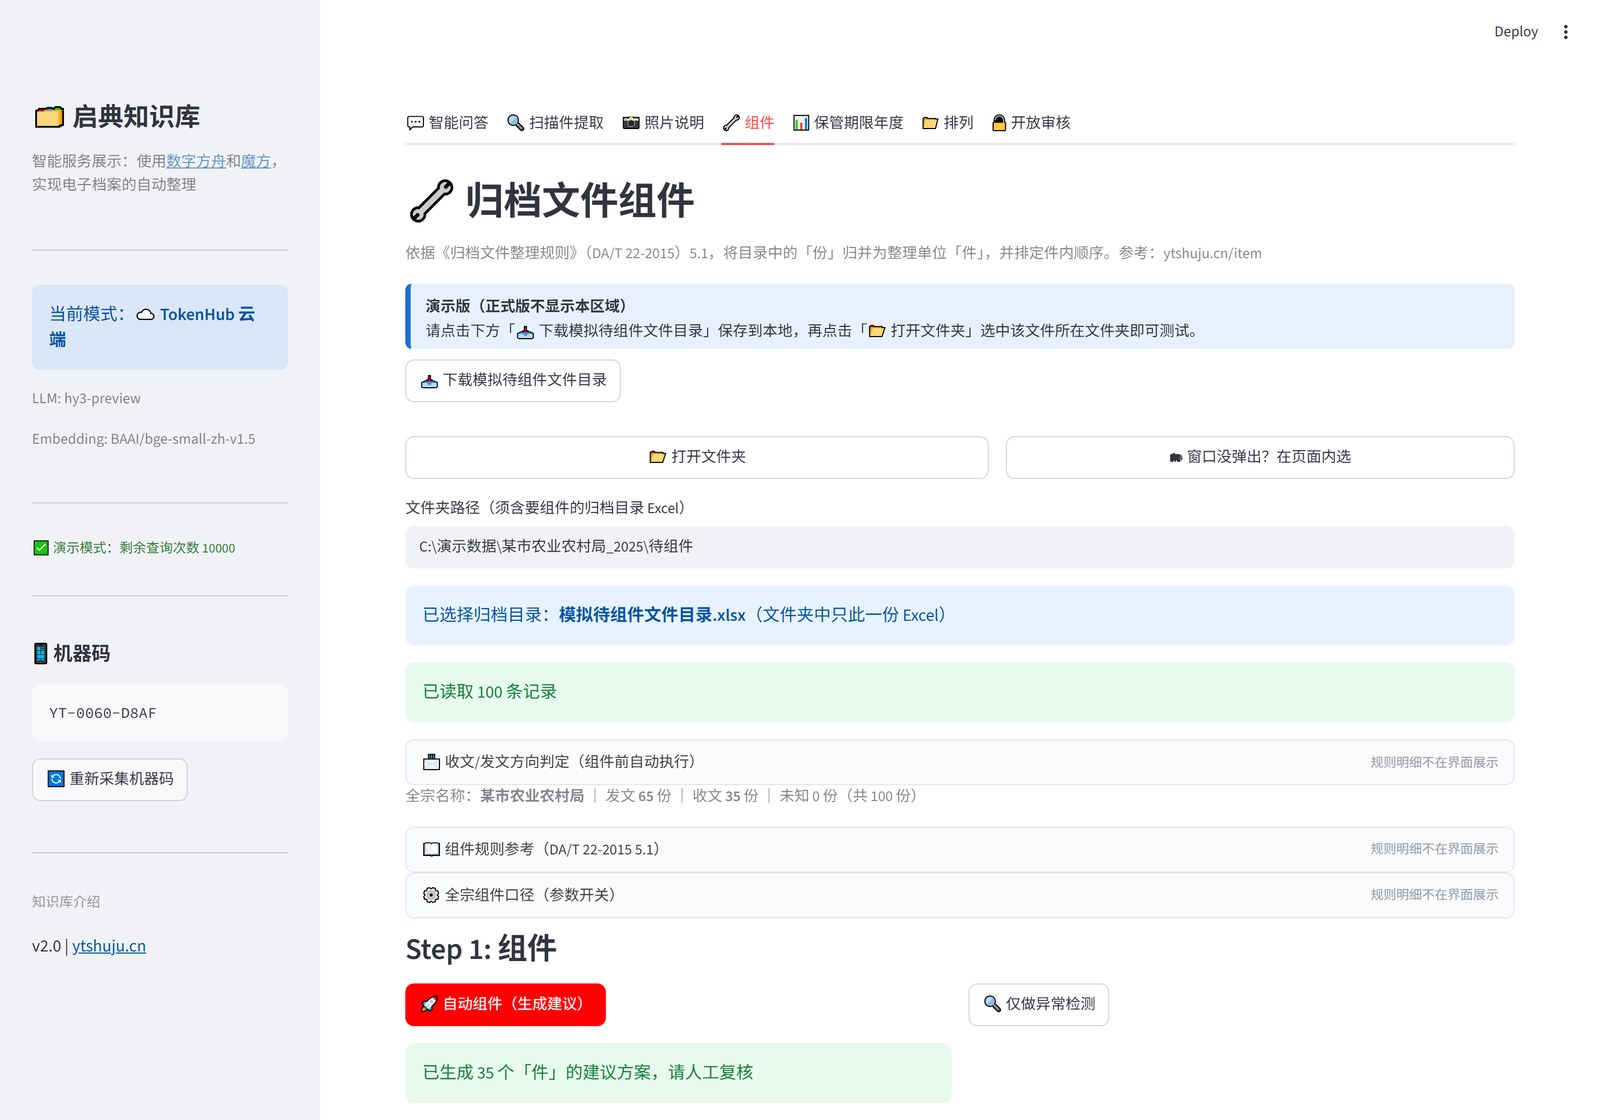
Task: Switch to the 扫描件提取 tab
Action: point(555,123)
